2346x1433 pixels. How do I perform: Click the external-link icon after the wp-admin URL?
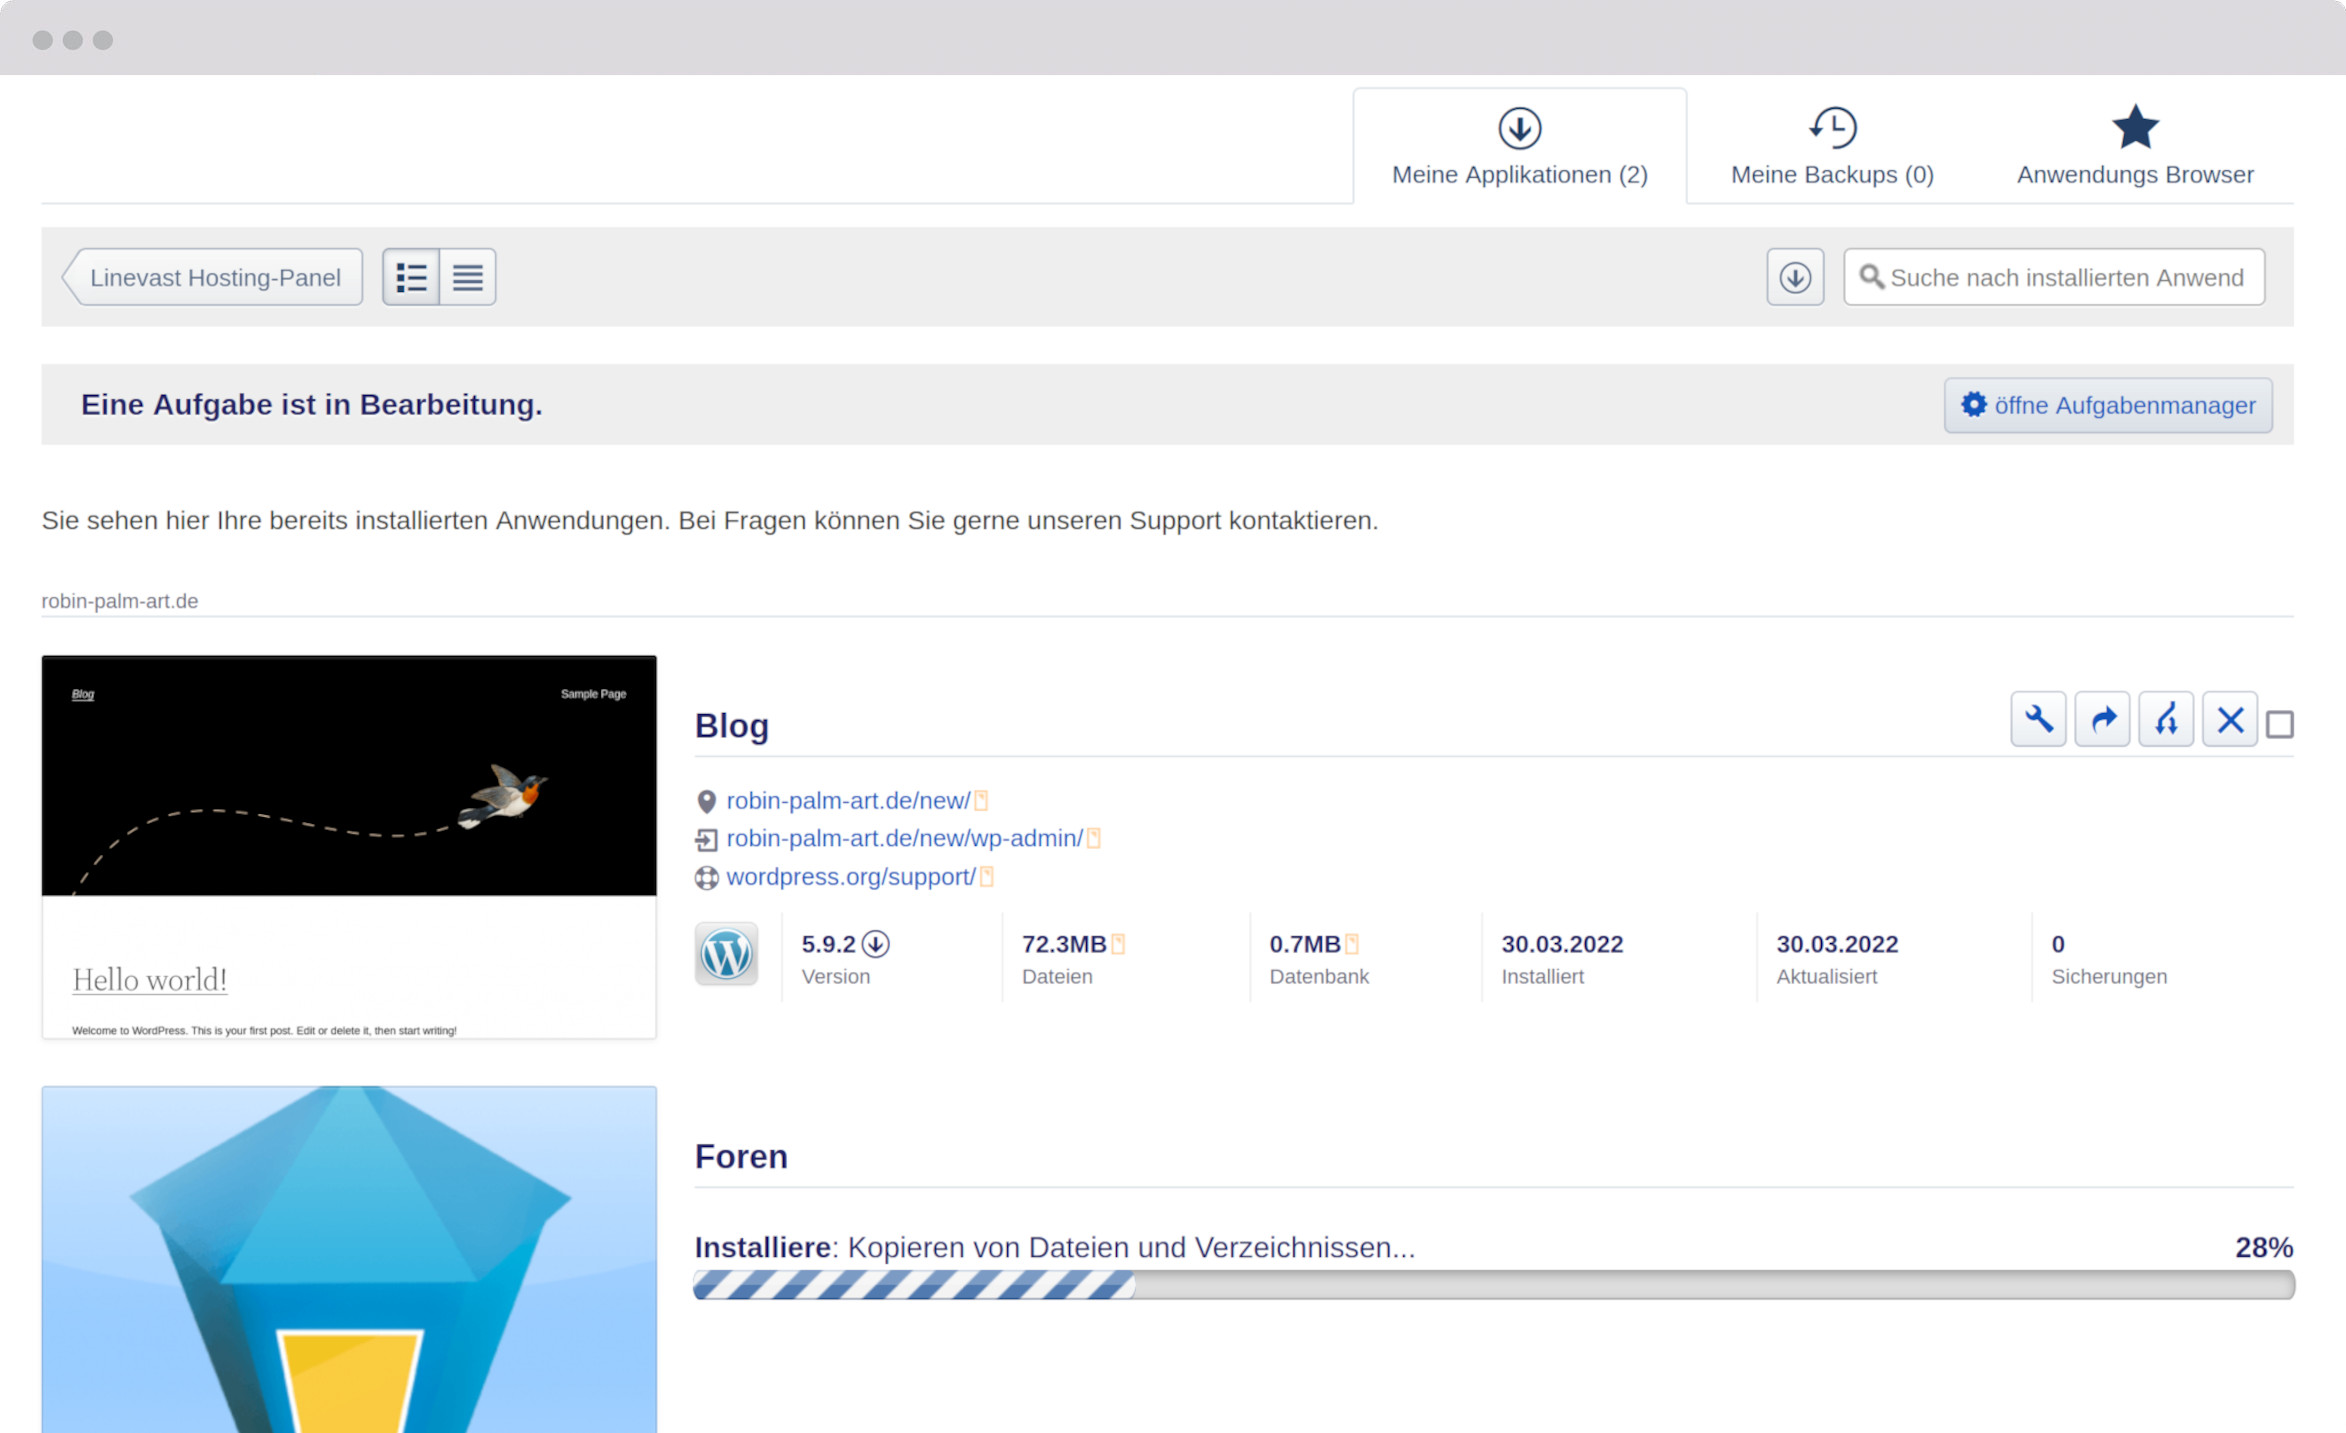[x=1094, y=839]
